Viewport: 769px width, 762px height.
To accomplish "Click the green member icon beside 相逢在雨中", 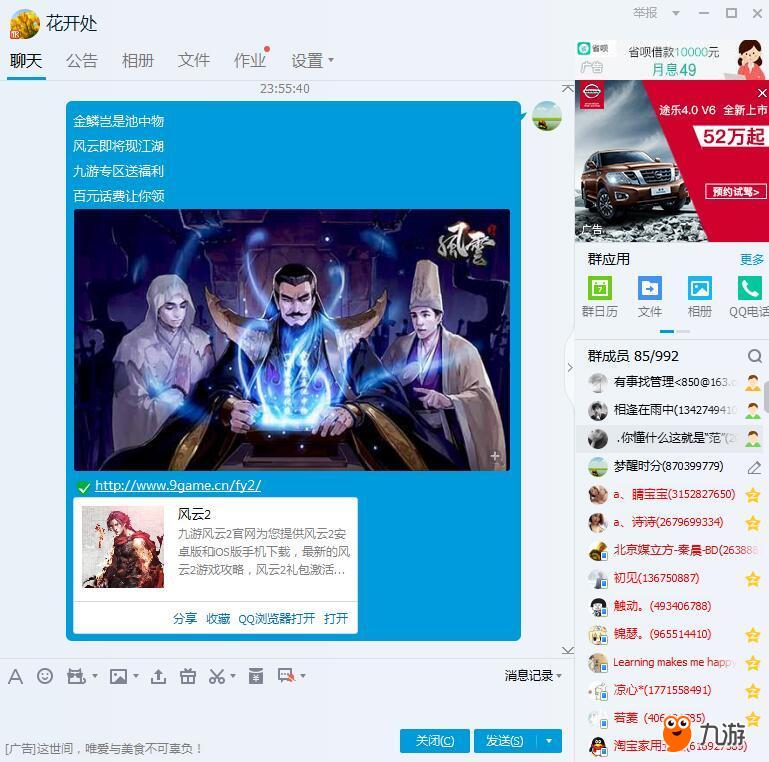I will pyautogui.click(x=753, y=411).
